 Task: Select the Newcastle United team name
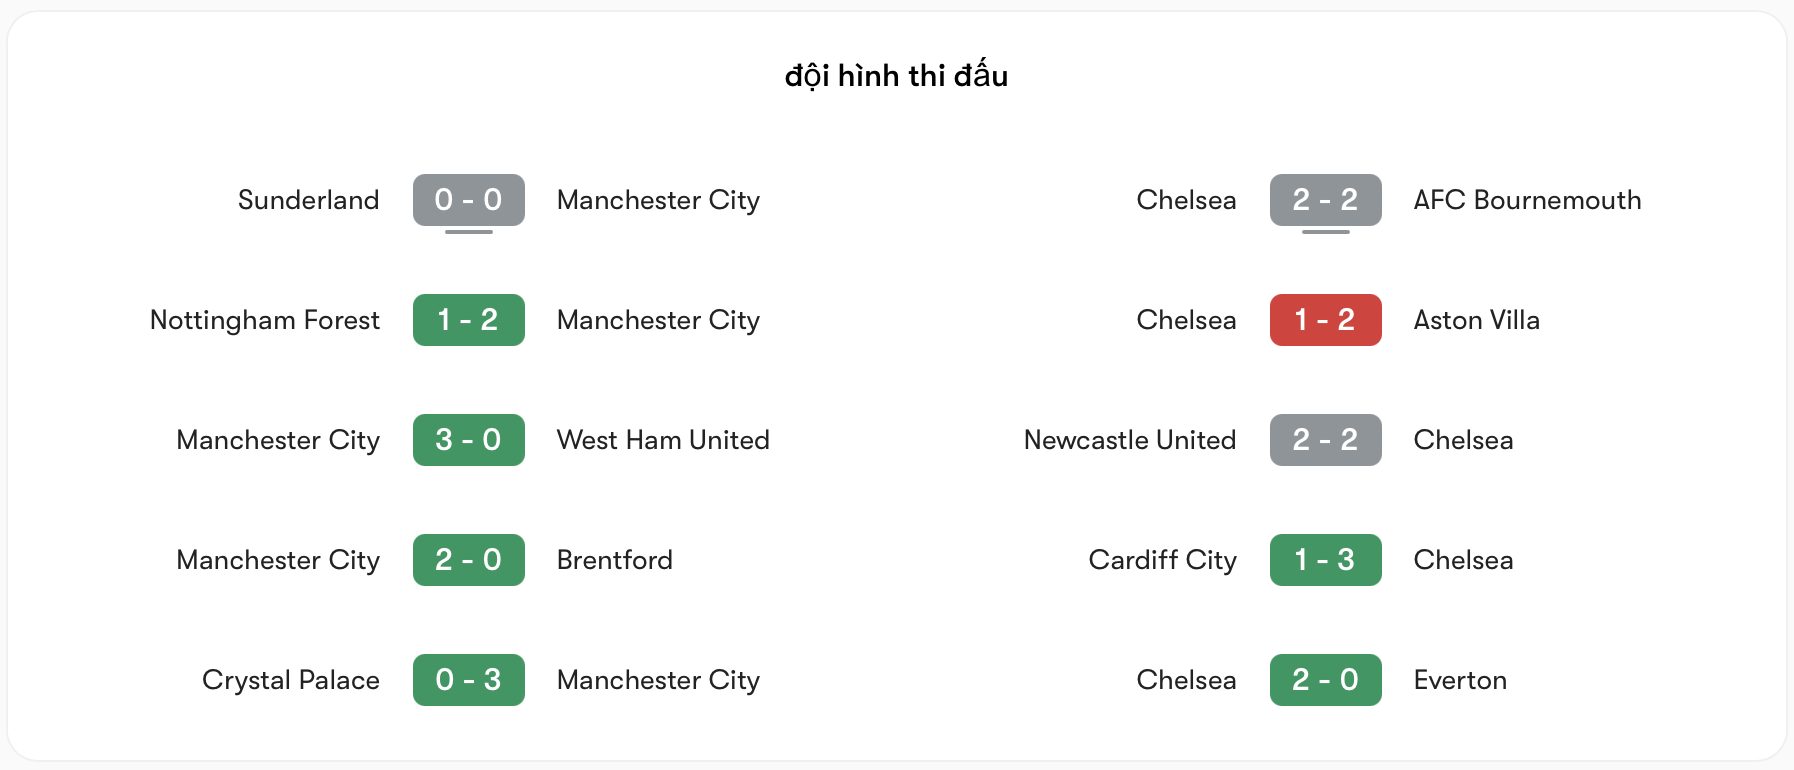coord(1129,440)
